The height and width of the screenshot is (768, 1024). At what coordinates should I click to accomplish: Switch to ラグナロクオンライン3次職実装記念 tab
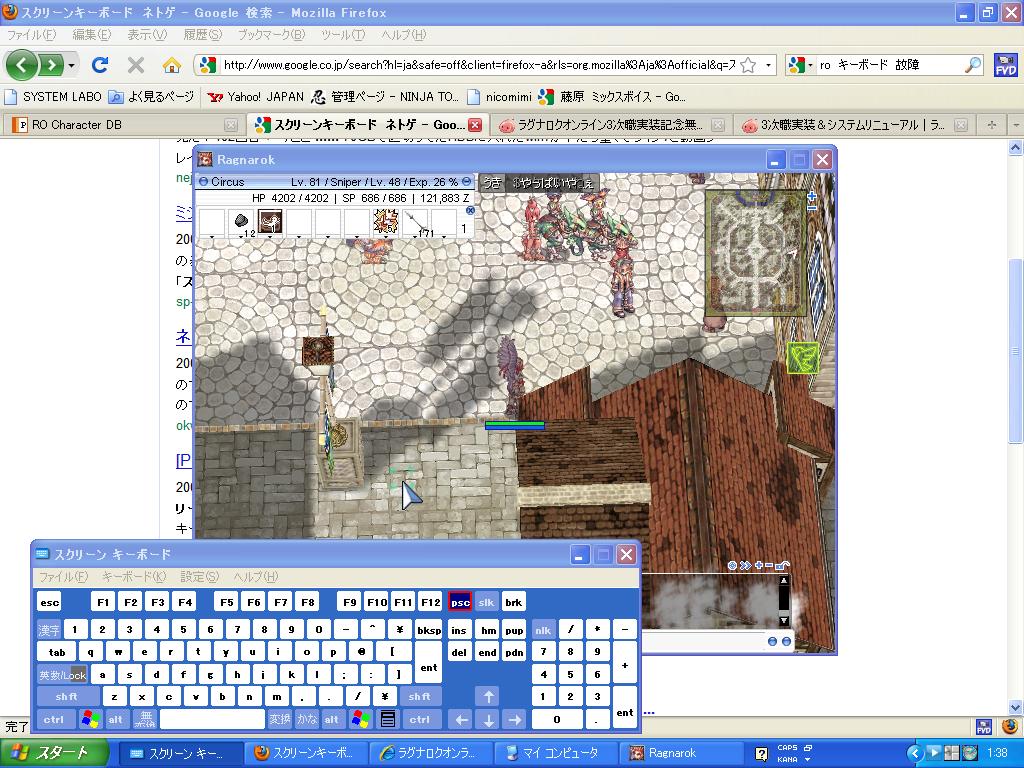coord(612,124)
